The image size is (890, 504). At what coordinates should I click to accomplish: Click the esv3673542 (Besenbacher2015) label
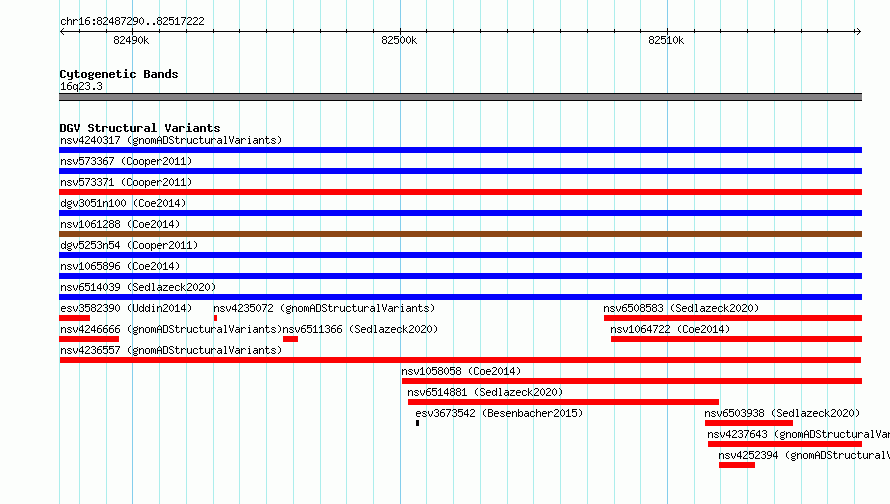[499, 413]
